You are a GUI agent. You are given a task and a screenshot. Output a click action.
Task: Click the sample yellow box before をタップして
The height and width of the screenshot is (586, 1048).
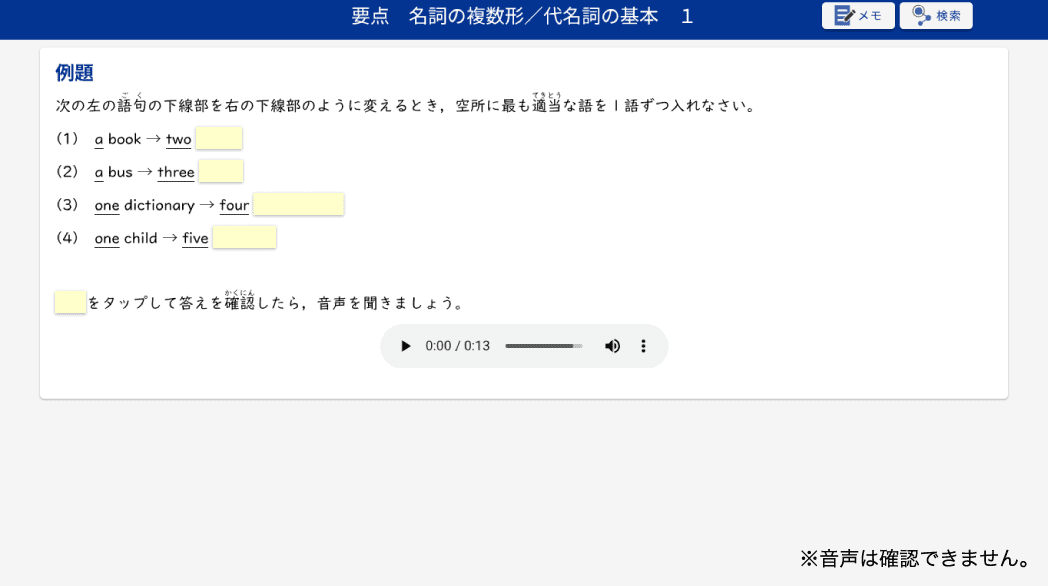70,302
